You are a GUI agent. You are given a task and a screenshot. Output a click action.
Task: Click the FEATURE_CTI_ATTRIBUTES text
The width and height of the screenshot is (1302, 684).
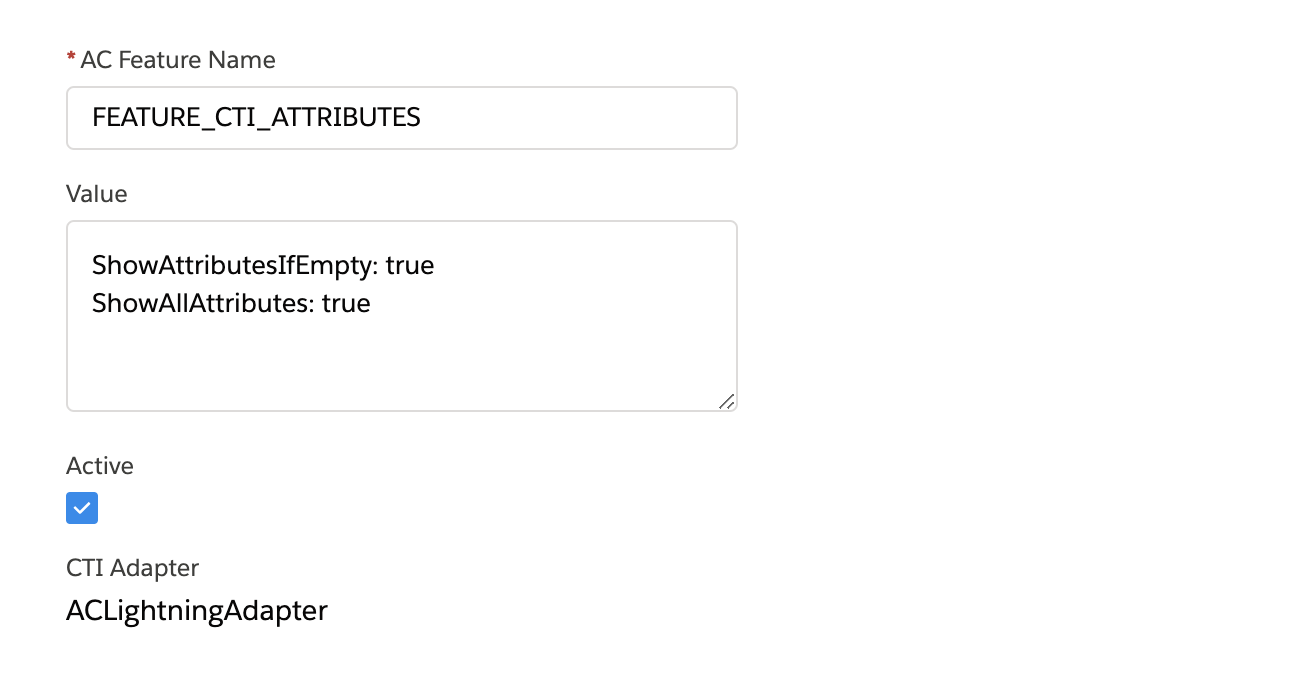[256, 118]
